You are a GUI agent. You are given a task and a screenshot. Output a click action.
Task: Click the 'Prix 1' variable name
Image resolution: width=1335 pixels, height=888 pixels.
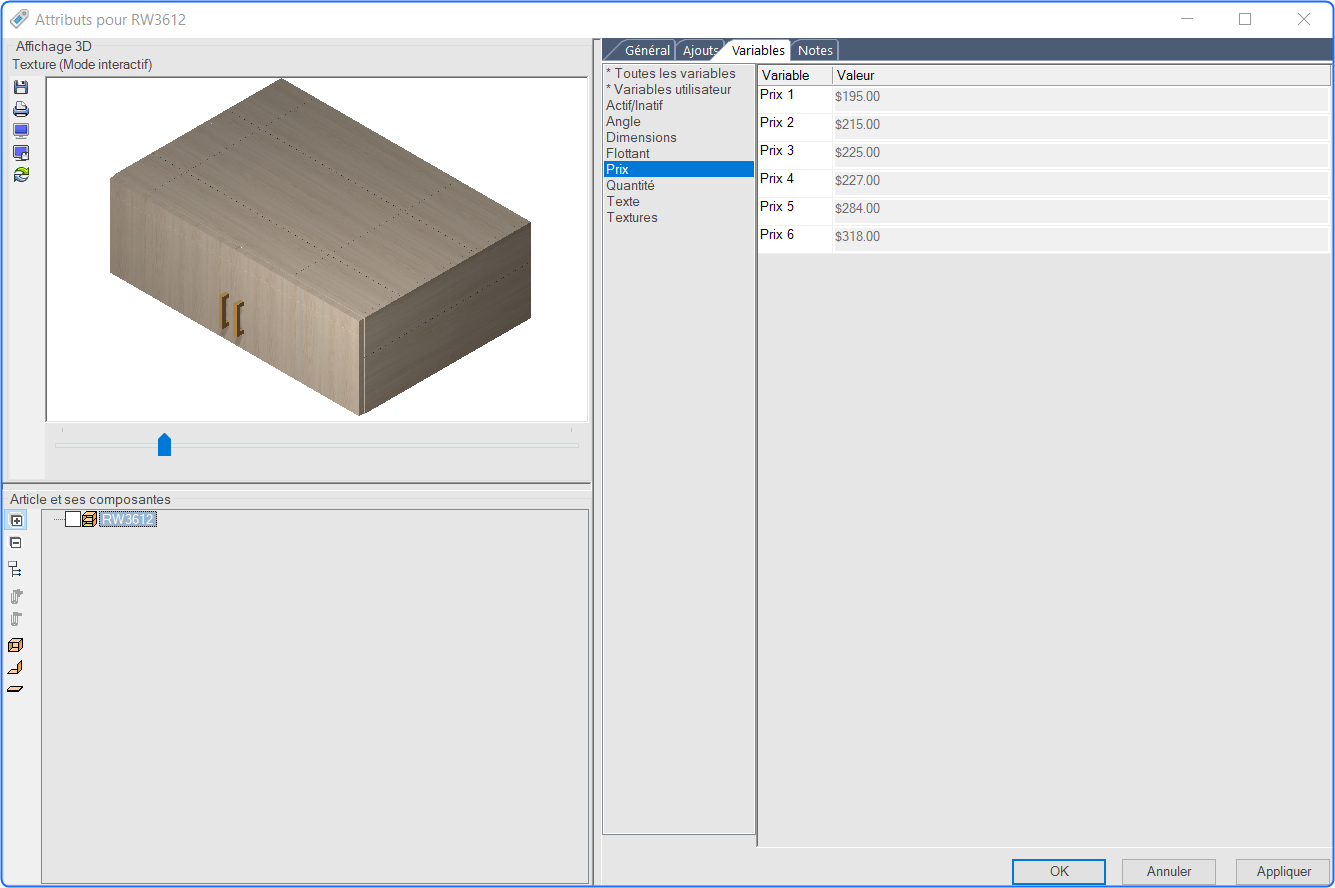(x=777, y=95)
